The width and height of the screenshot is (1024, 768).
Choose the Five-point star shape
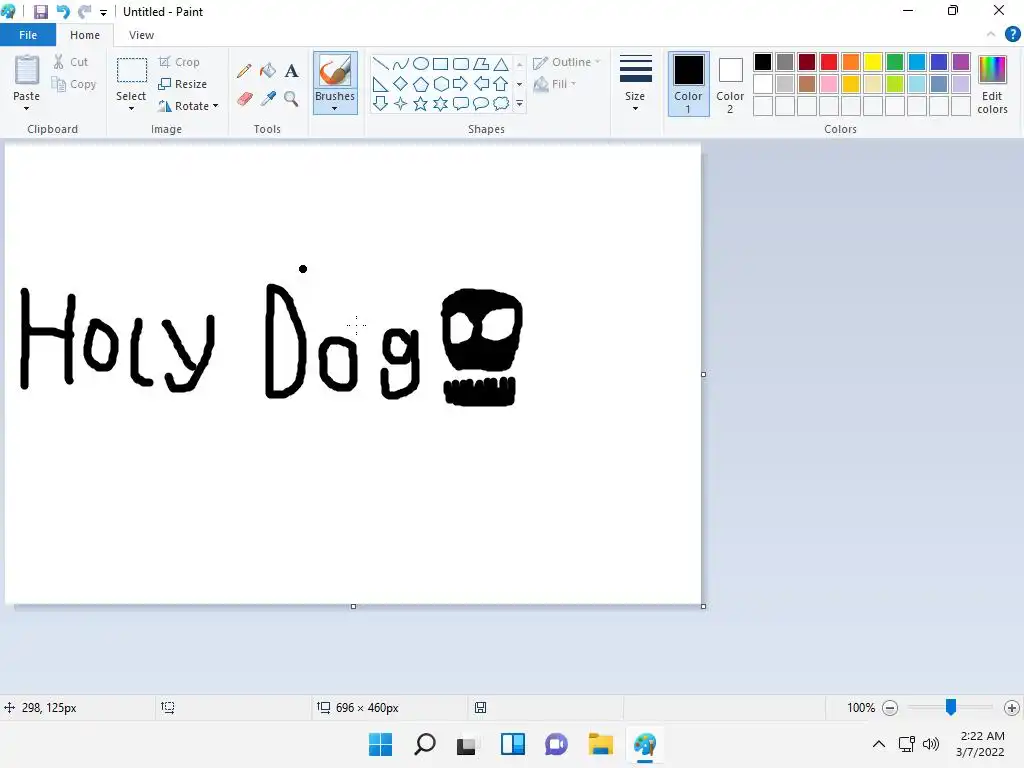pyautogui.click(x=421, y=103)
